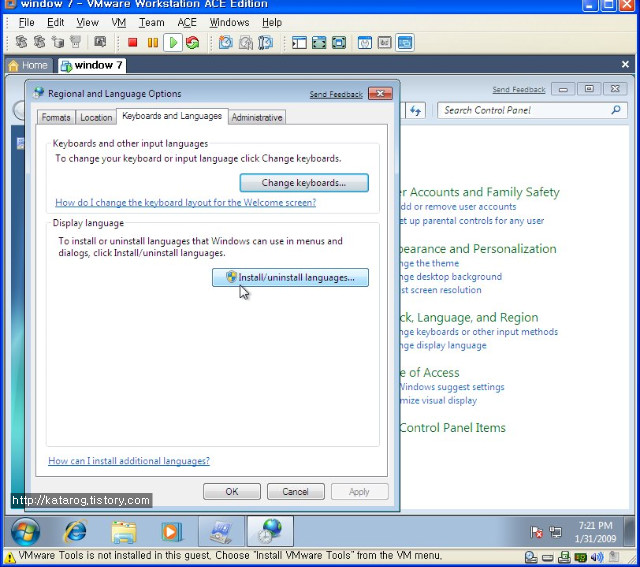Click the red Power Off stop icon
640x567 pixels.
132,42
